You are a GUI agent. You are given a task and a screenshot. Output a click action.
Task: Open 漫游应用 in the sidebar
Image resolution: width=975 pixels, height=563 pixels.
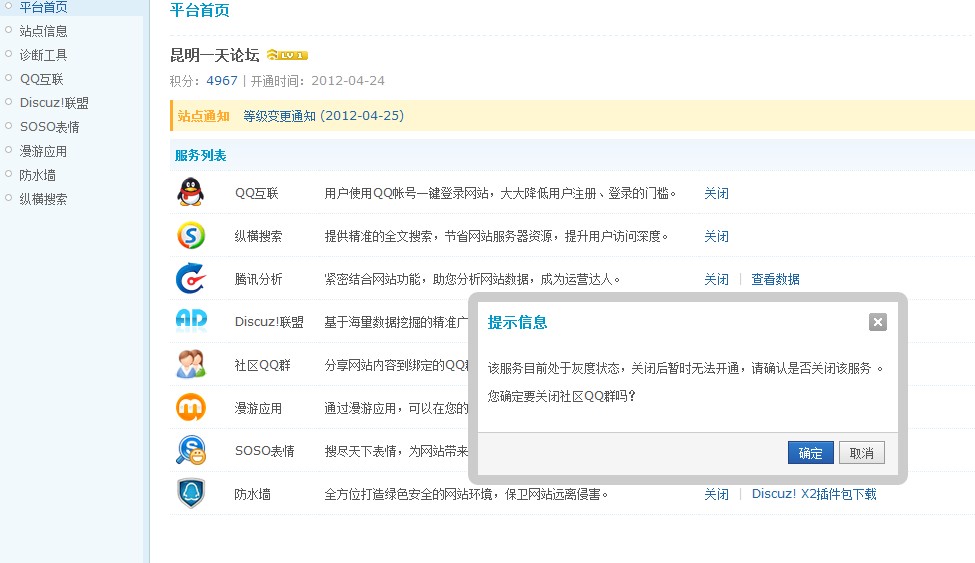[x=44, y=151]
